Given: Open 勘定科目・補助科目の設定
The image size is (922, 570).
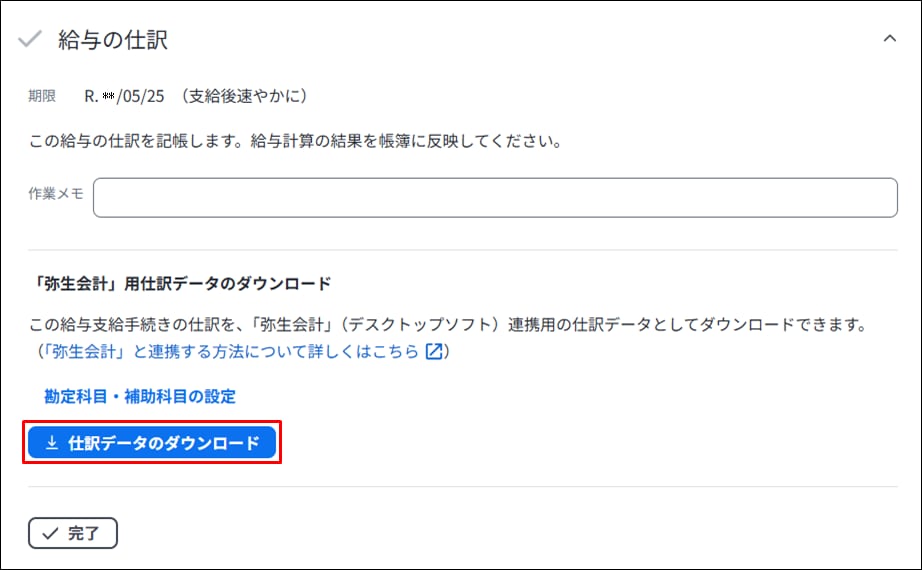Looking at the screenshot, I should 140,396.
